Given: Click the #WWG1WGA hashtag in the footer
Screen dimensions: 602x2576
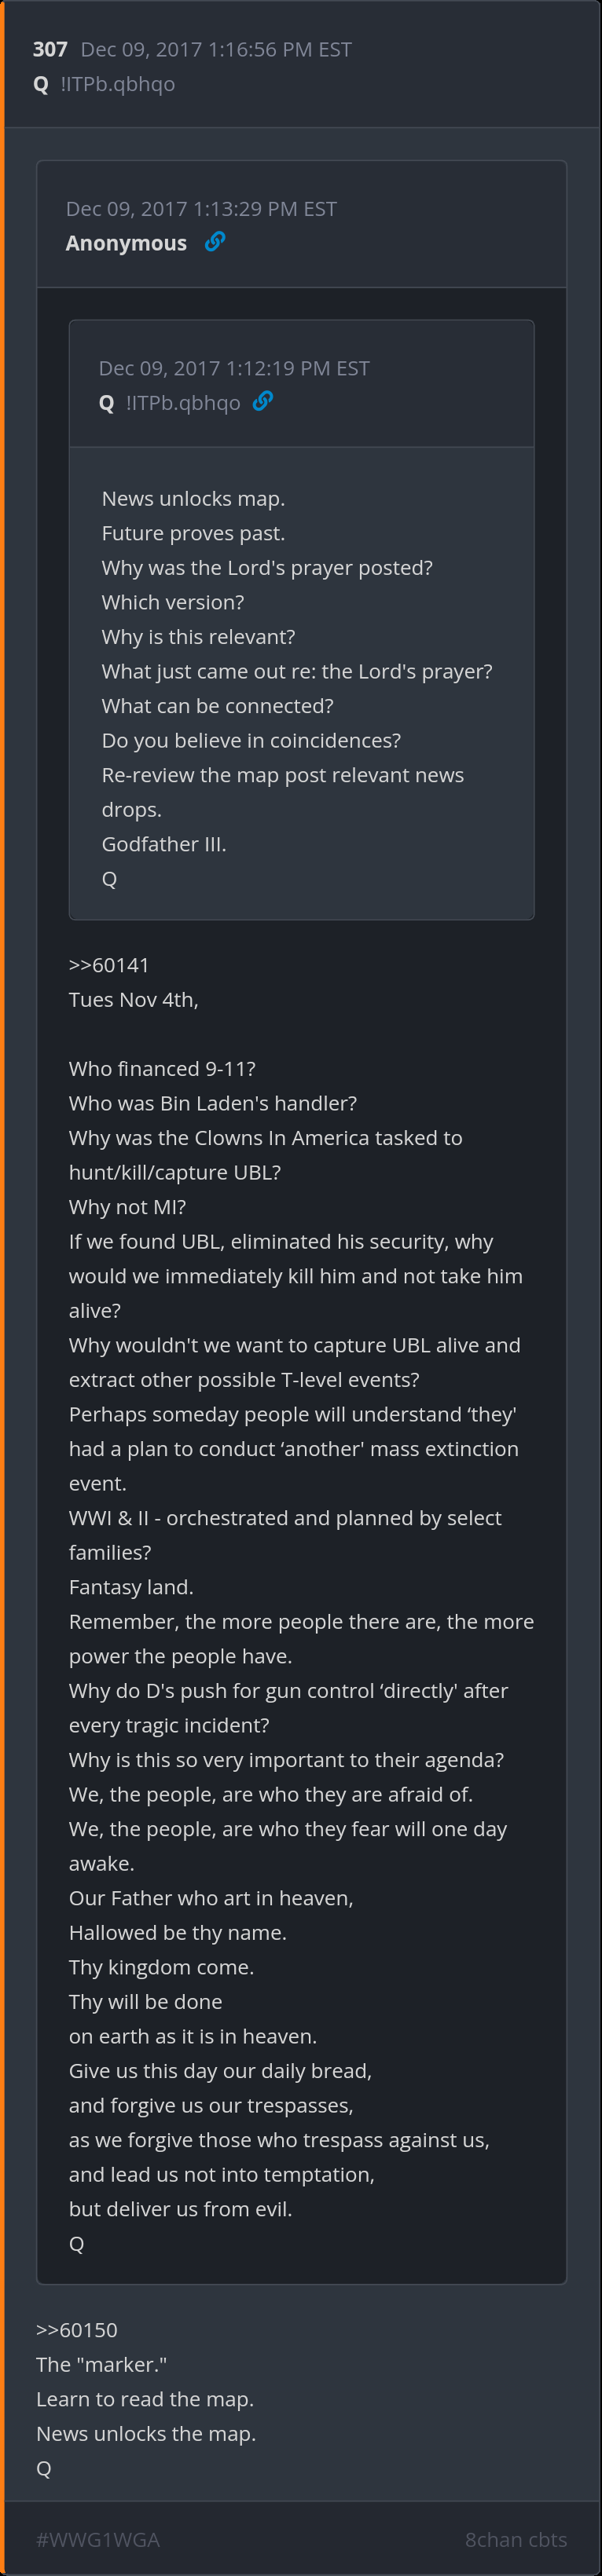Looking at the screenshot, I should (x=97, y=2539).
